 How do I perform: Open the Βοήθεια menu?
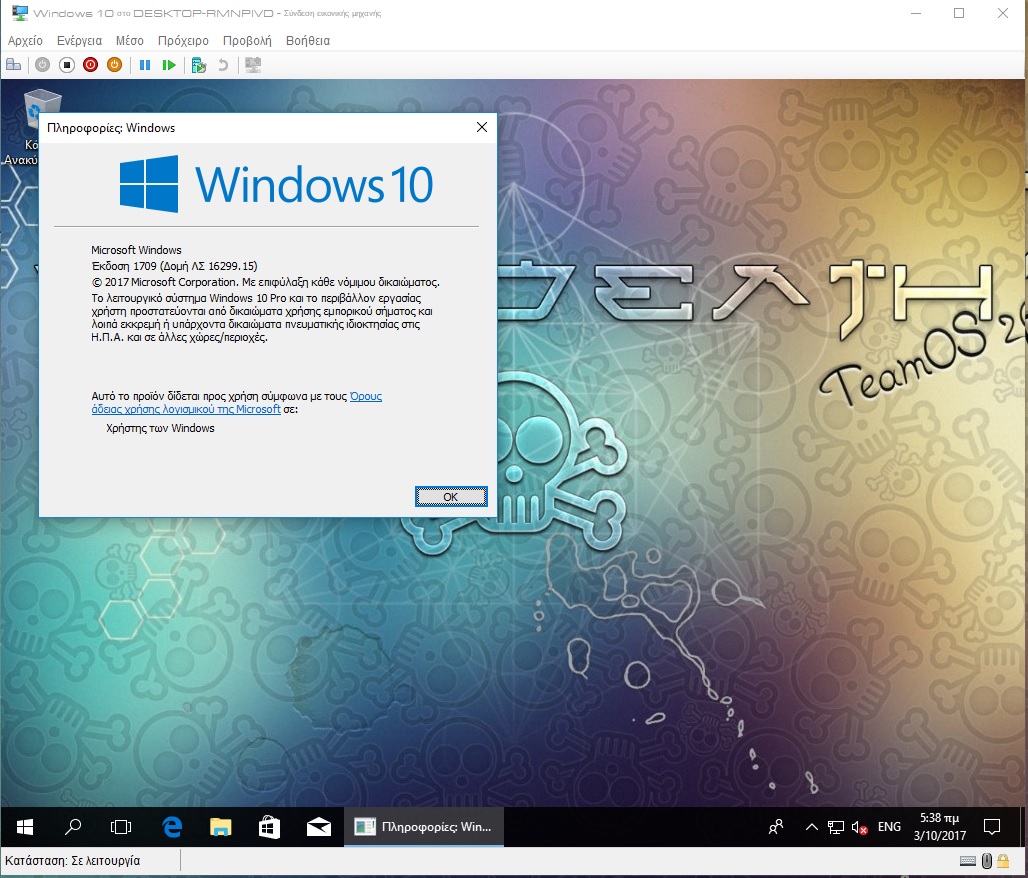[x=308, y=41]
